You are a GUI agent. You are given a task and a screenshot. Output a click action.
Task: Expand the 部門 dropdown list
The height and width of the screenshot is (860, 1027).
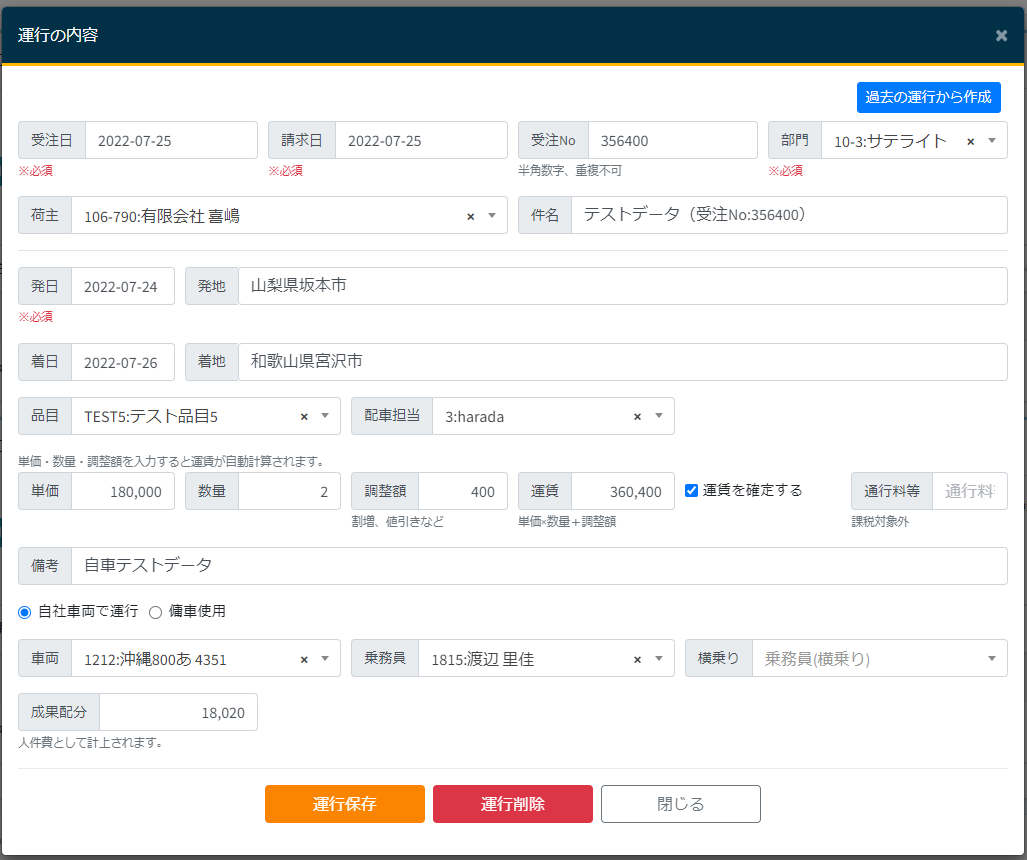[993, 140]
